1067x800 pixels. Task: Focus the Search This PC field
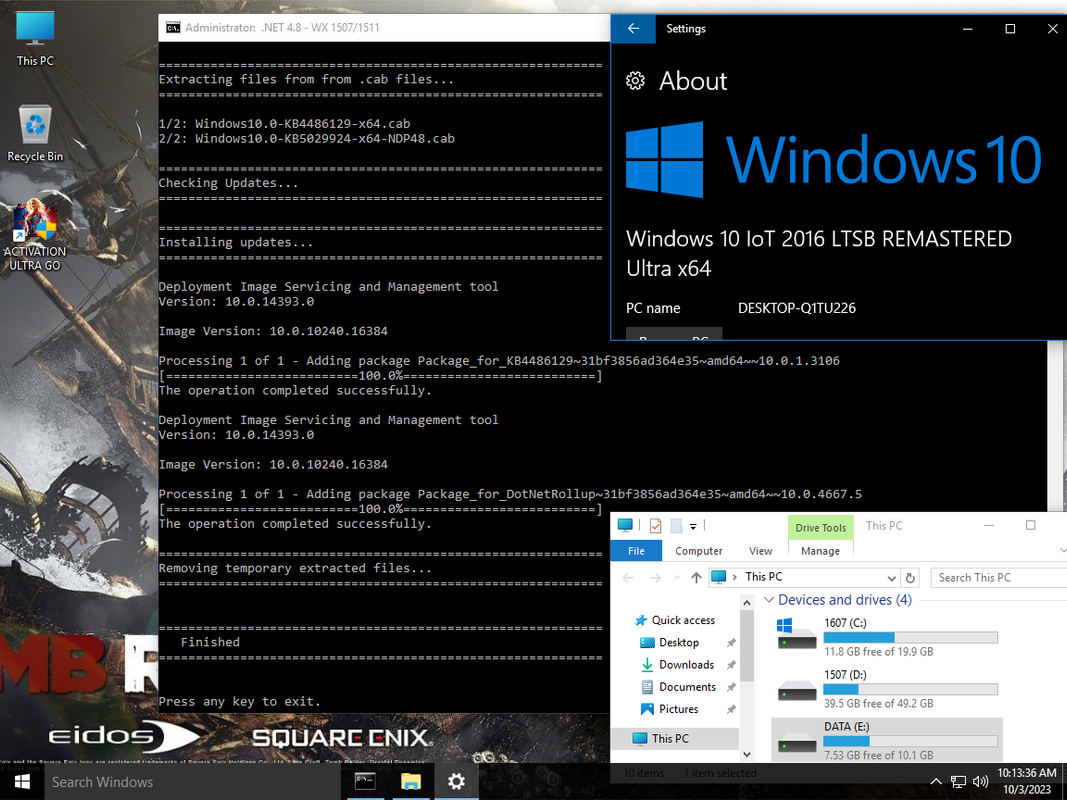point(998,578)
